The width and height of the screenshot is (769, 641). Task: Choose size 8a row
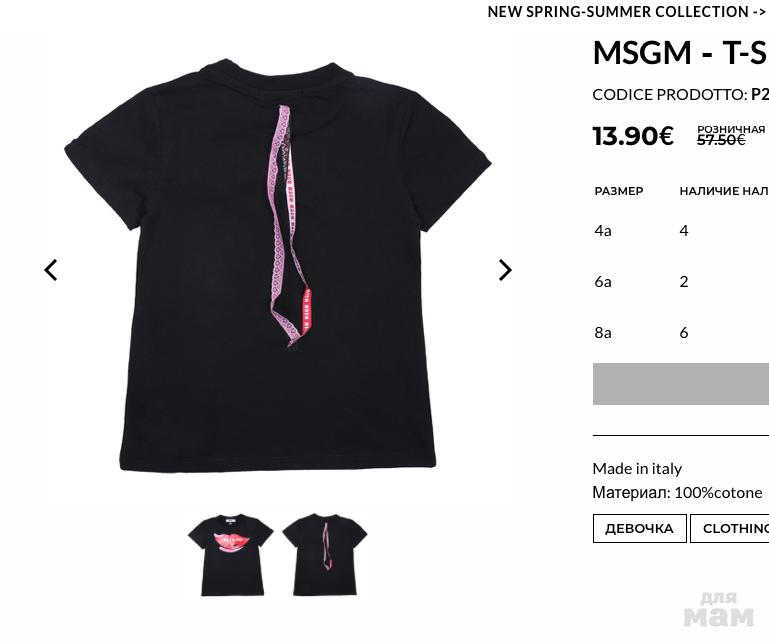[681, 333]
